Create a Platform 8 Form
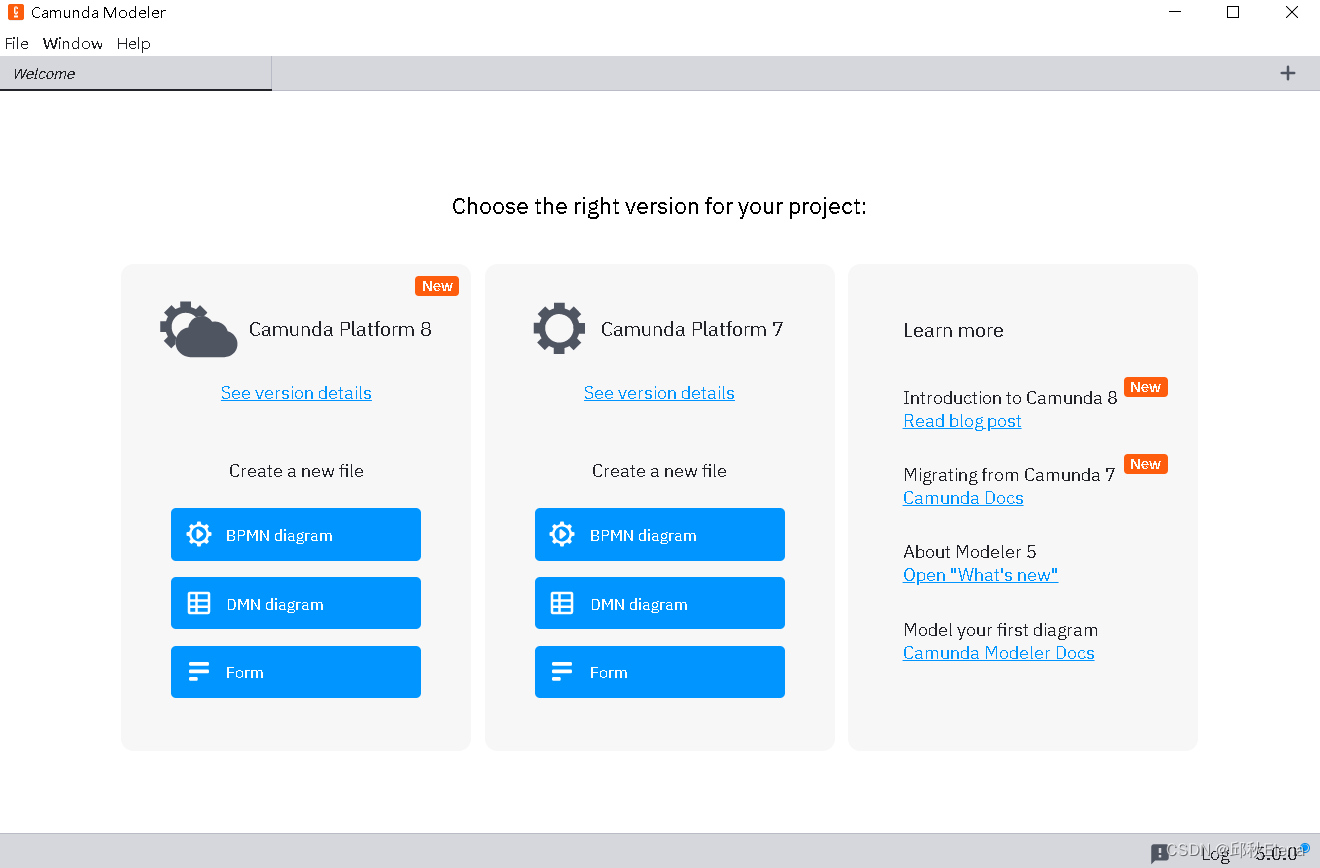Screen dimensions: 1320x868 pyautogui.click(x=296, y=672)
